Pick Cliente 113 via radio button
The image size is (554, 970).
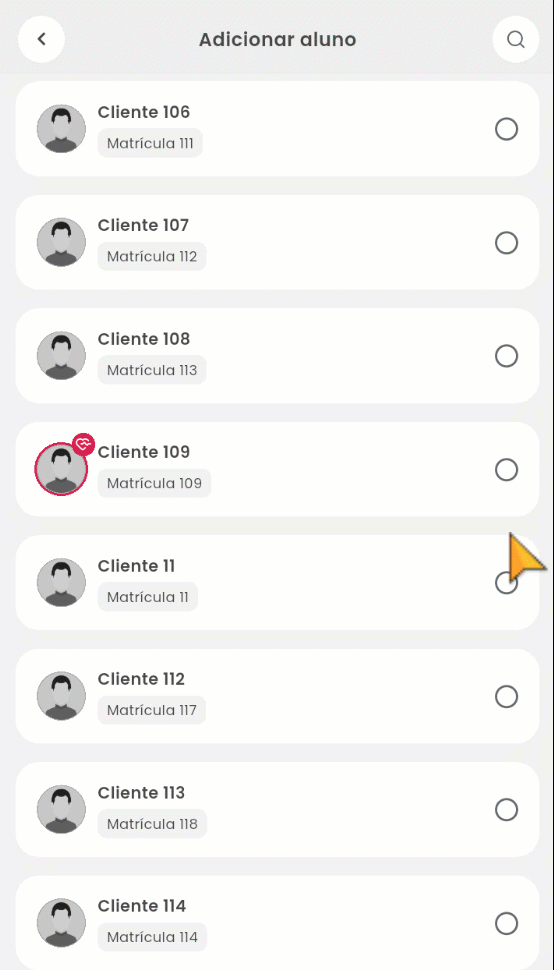506,810
